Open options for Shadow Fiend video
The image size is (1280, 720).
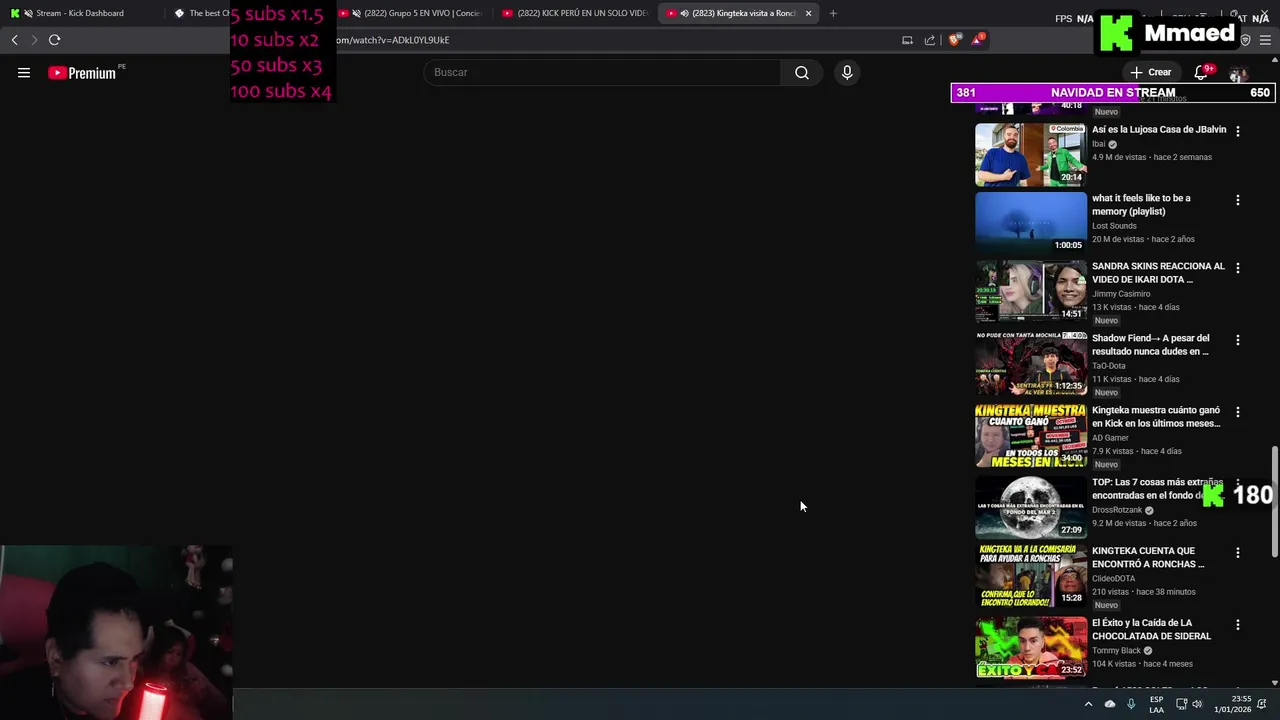point(1238,340)
